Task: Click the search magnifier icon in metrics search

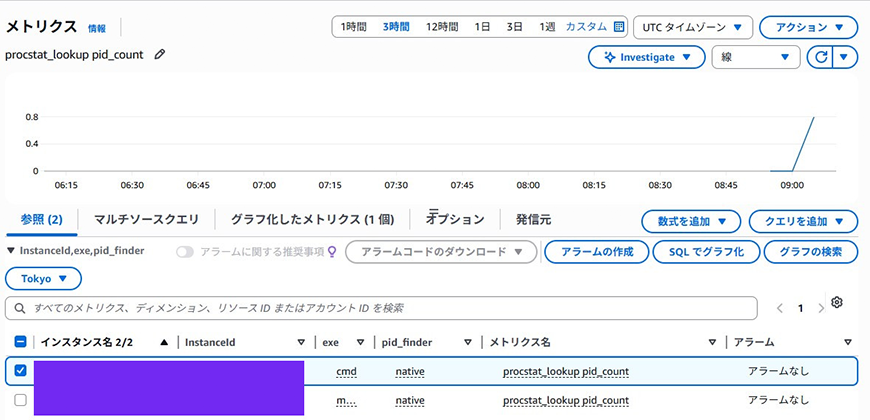Action: [21, 308]
